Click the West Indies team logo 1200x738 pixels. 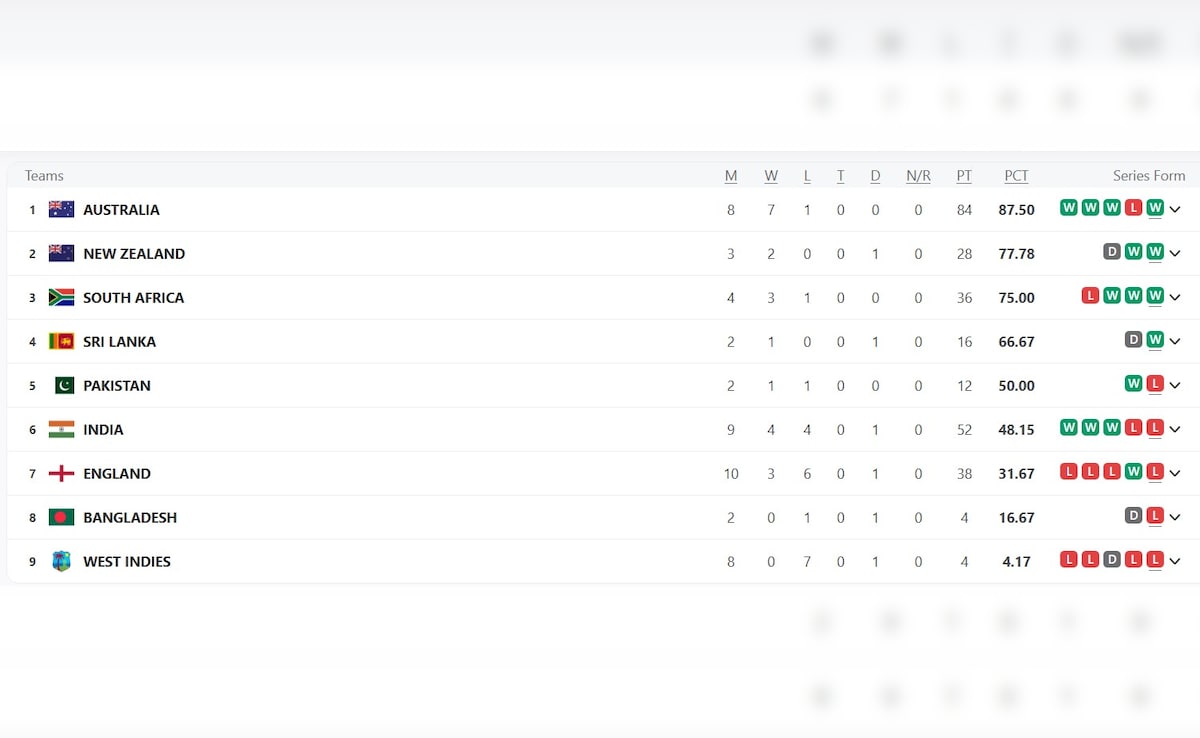[61, 561]
